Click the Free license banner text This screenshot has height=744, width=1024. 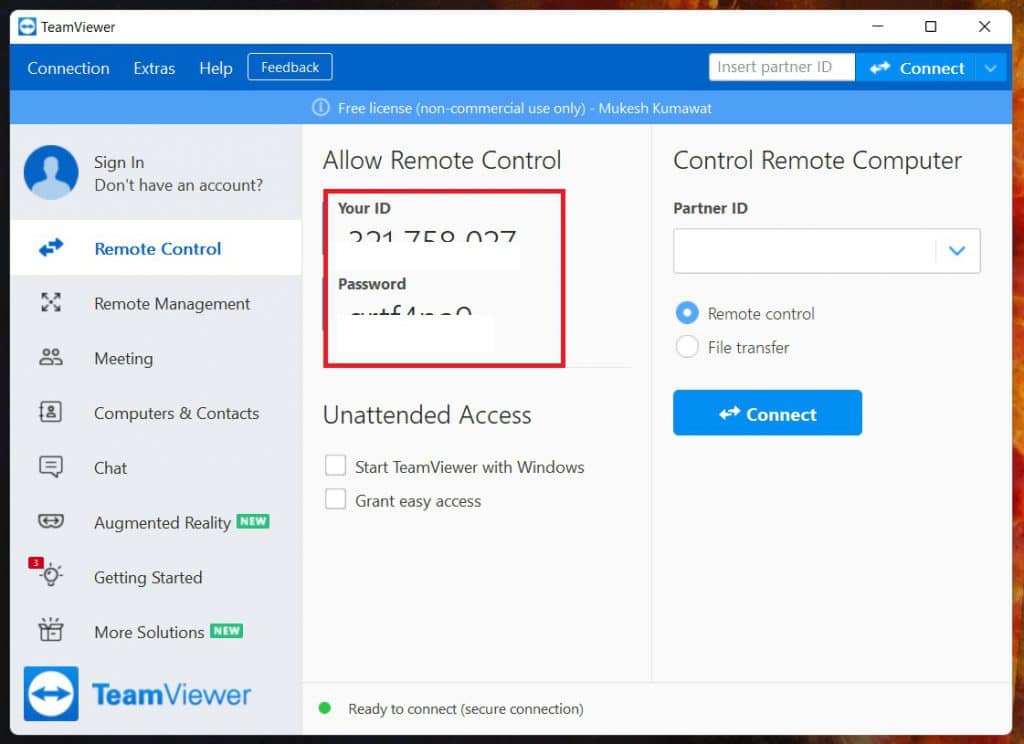524,108
